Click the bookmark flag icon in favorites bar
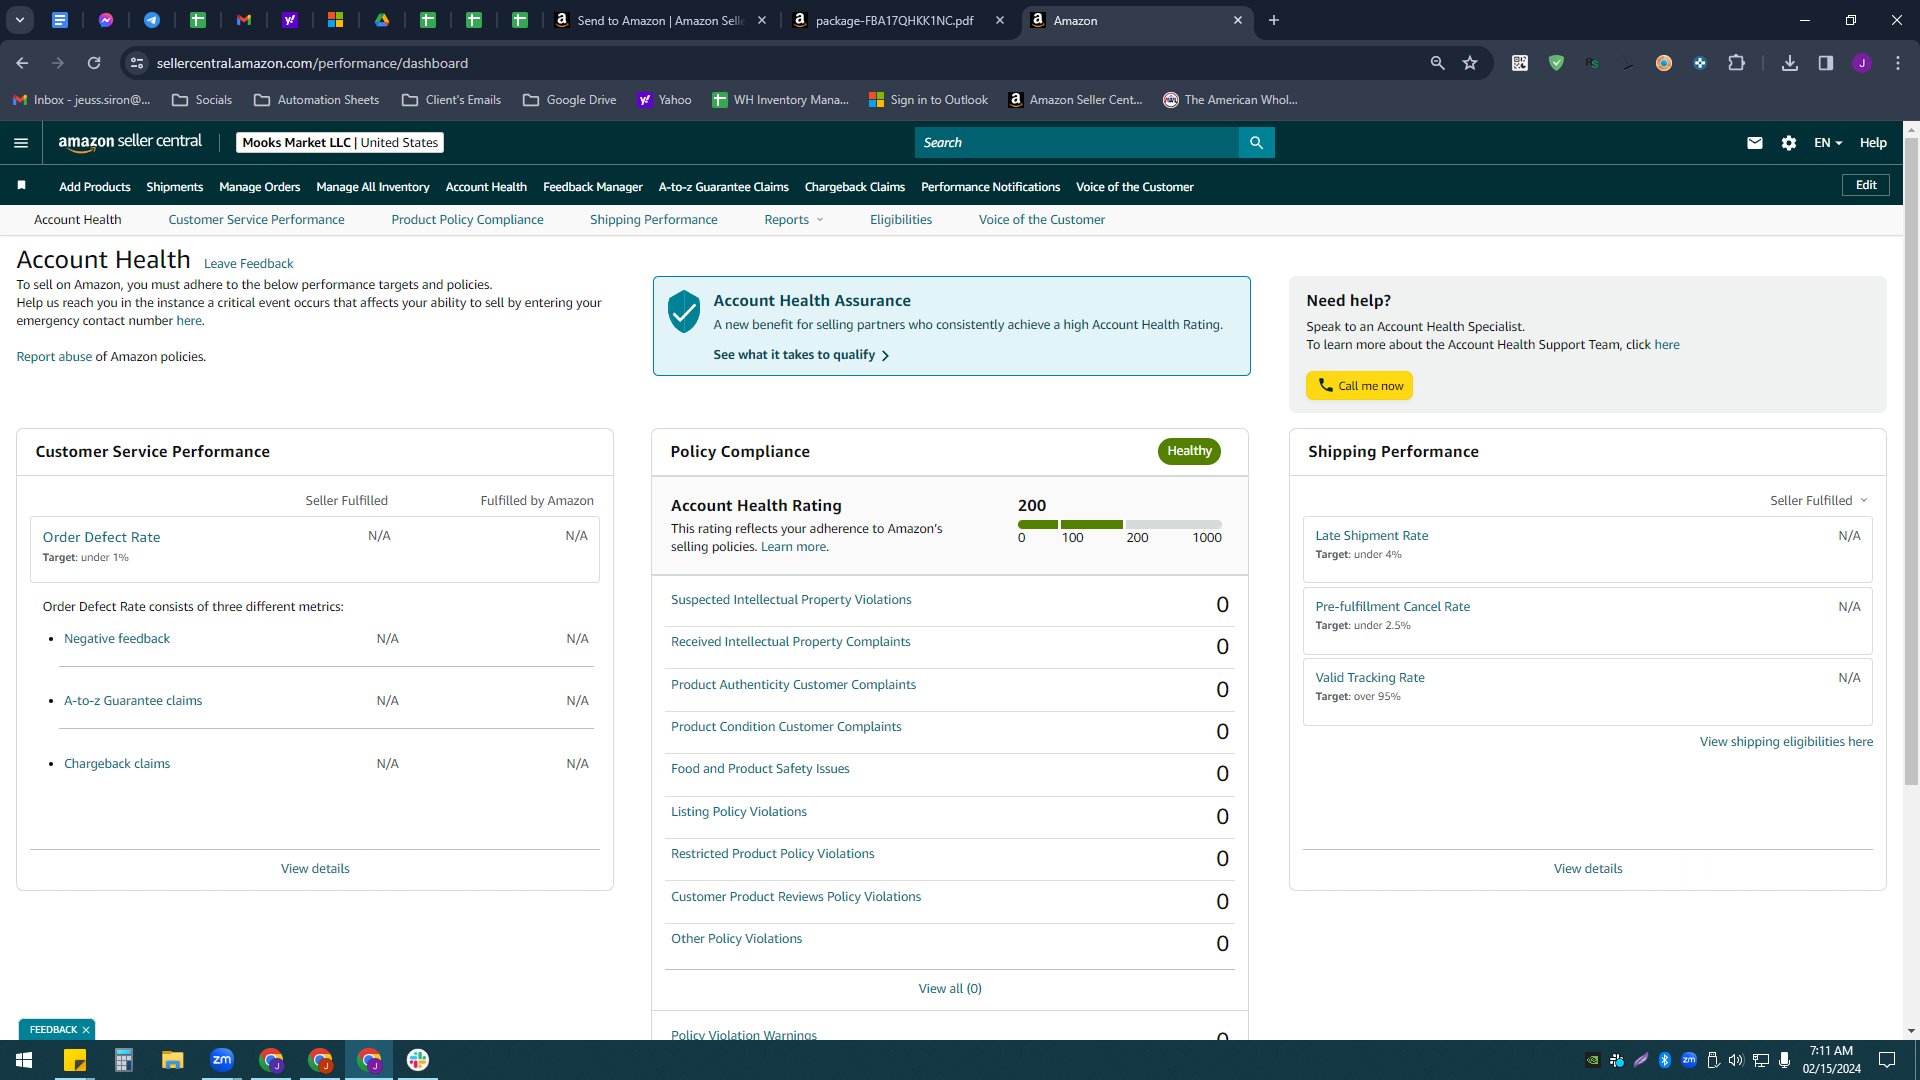Image resolution: width=1920 pixels, height=1080 pixels. tap(22, 186)
